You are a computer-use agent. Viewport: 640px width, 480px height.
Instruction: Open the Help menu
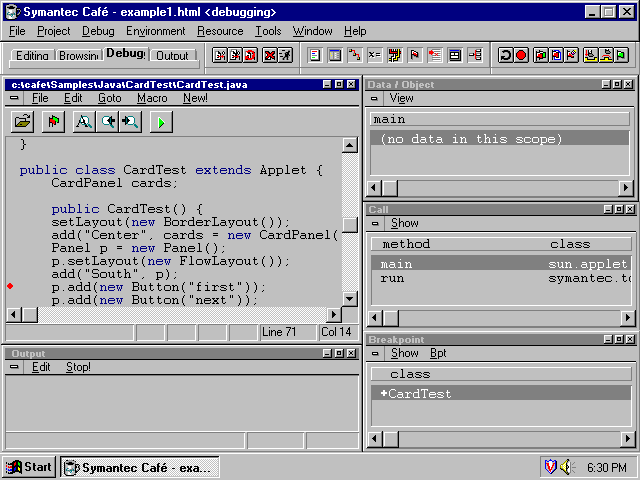click(x=355, y=31)
